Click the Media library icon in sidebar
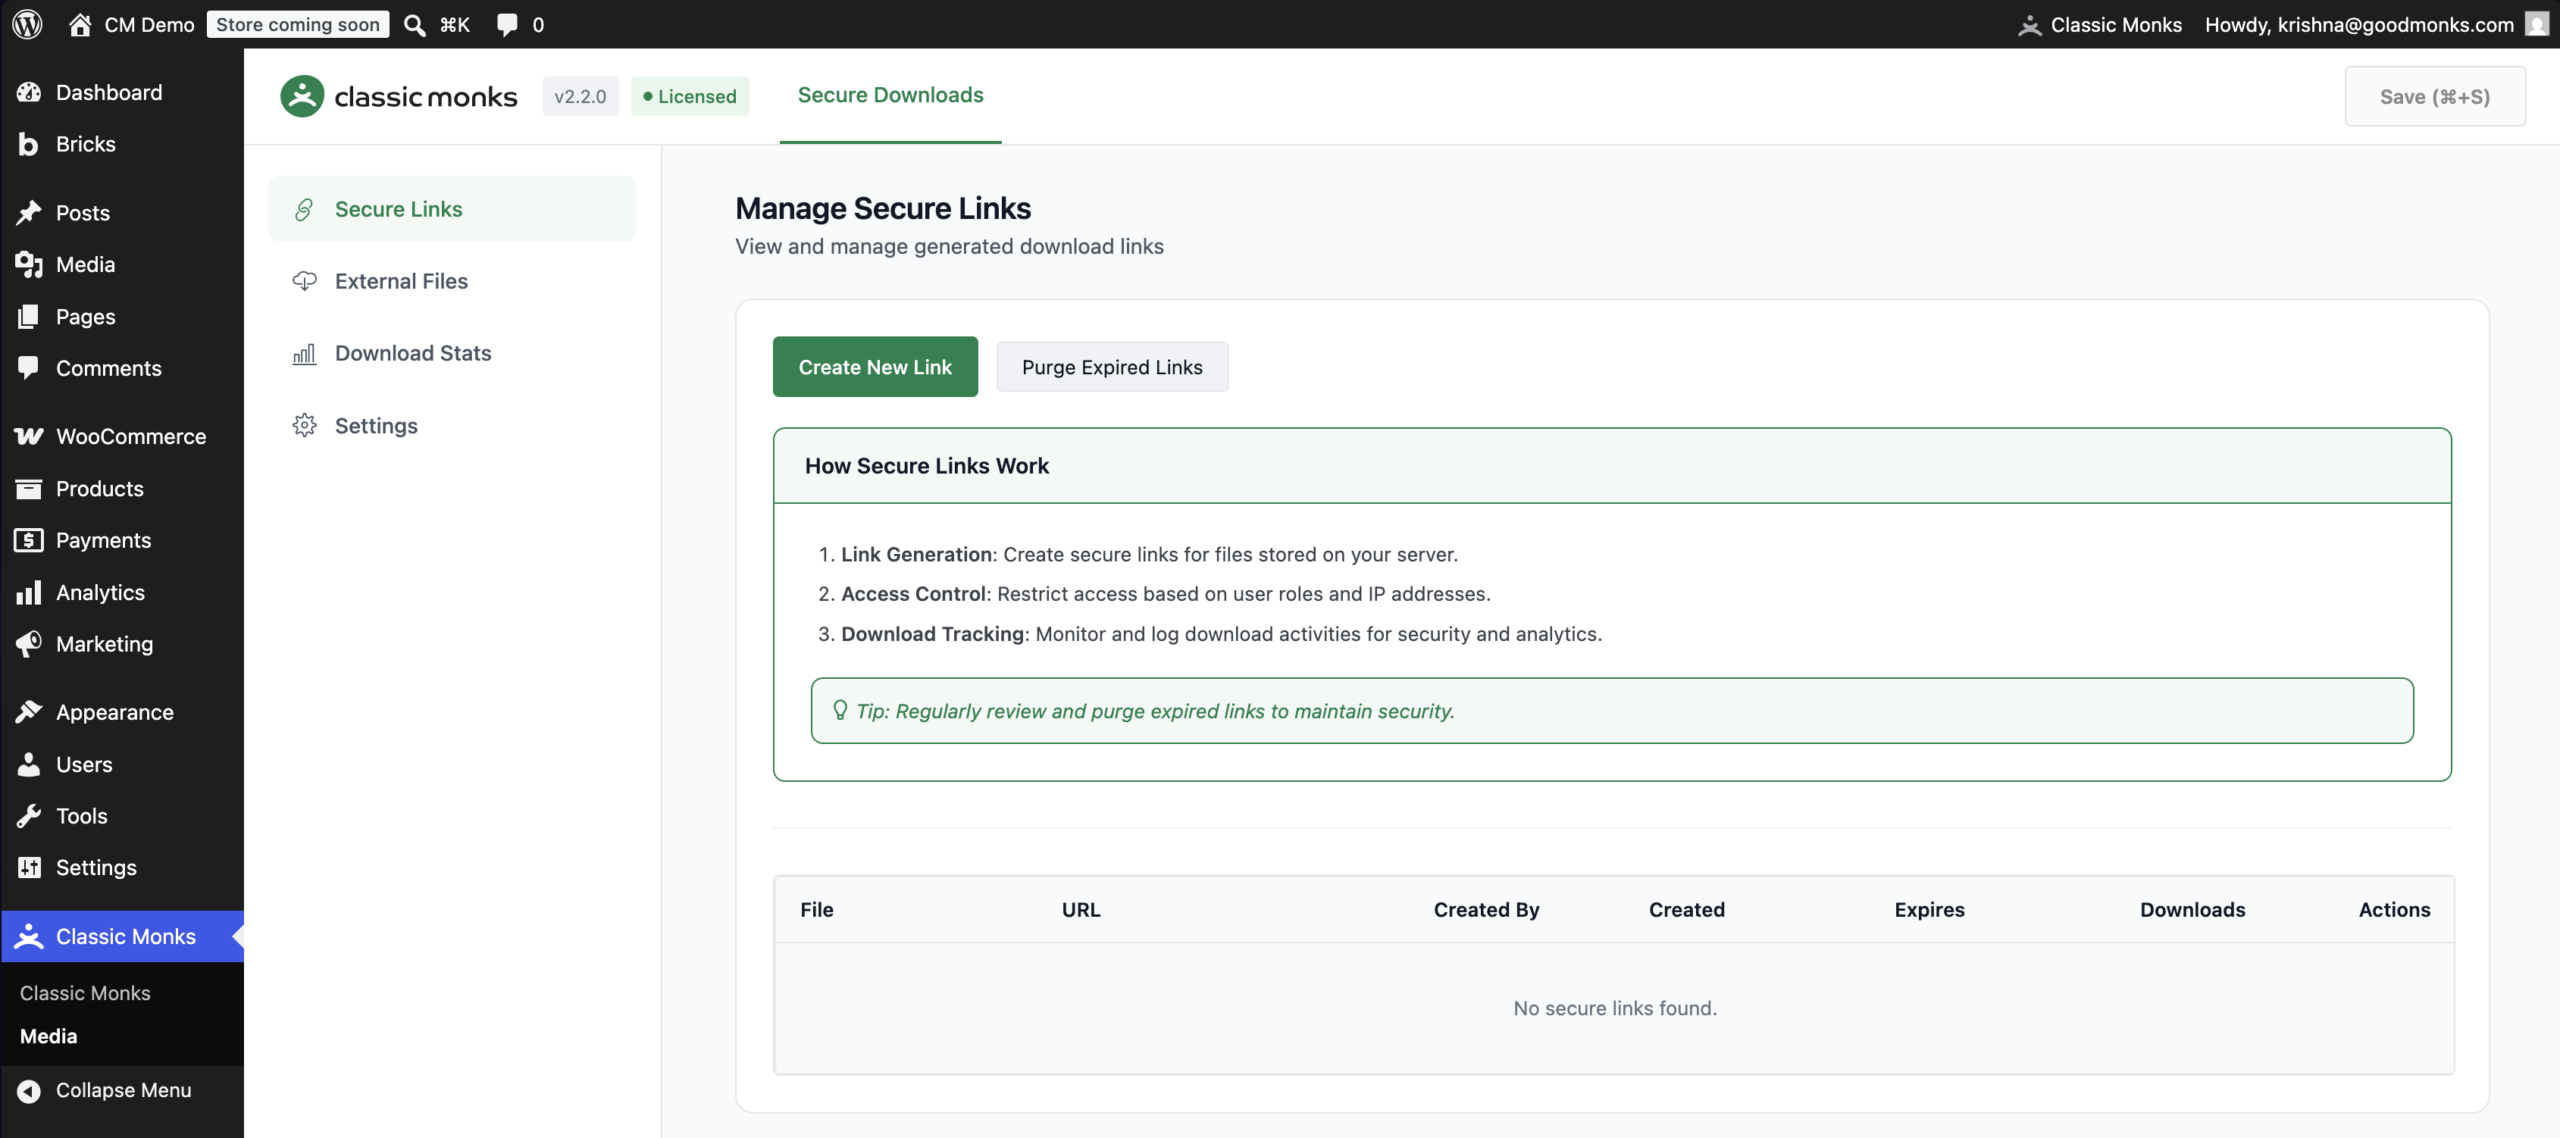This screenshot has height=1138, width=2560. tap(29, 264)
